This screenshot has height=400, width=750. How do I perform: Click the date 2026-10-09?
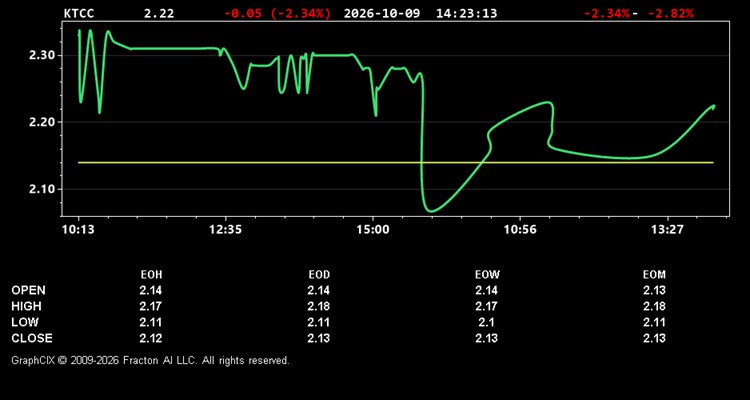[x=382, y=13]
